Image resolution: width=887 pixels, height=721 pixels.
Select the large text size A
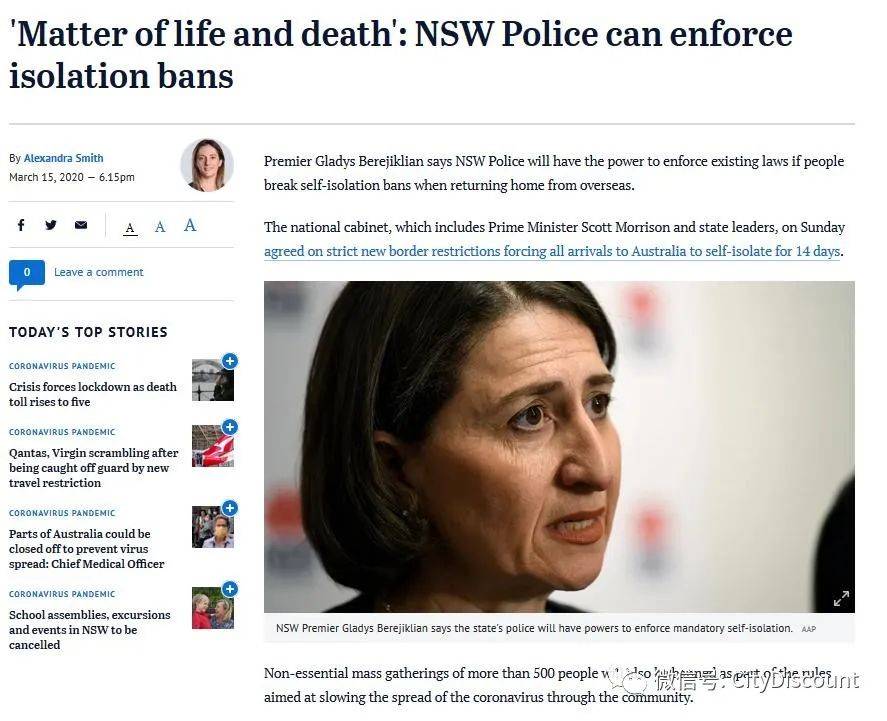(190, 225)
